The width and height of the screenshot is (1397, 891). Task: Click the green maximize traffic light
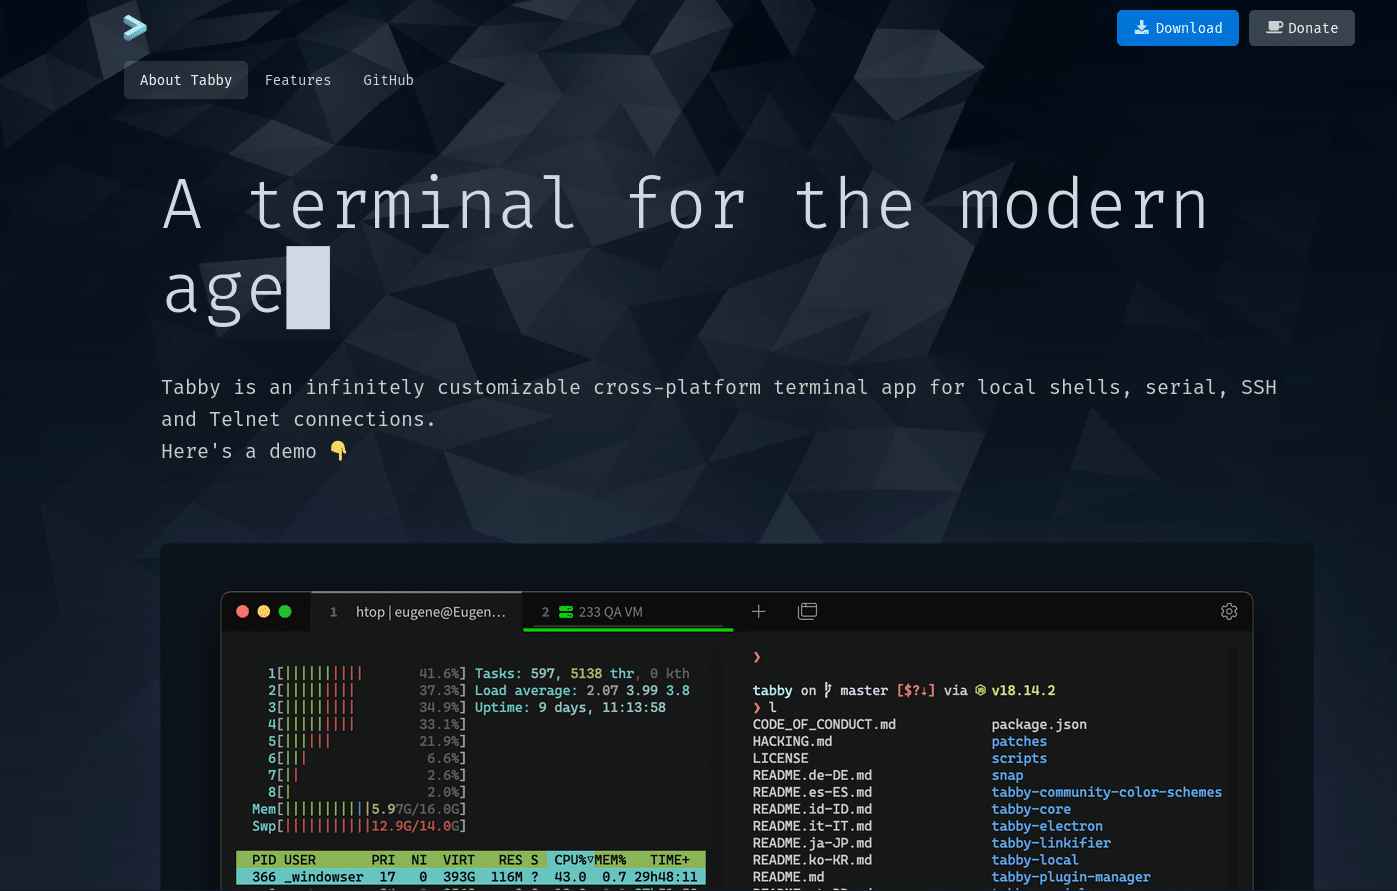[285, 611]
